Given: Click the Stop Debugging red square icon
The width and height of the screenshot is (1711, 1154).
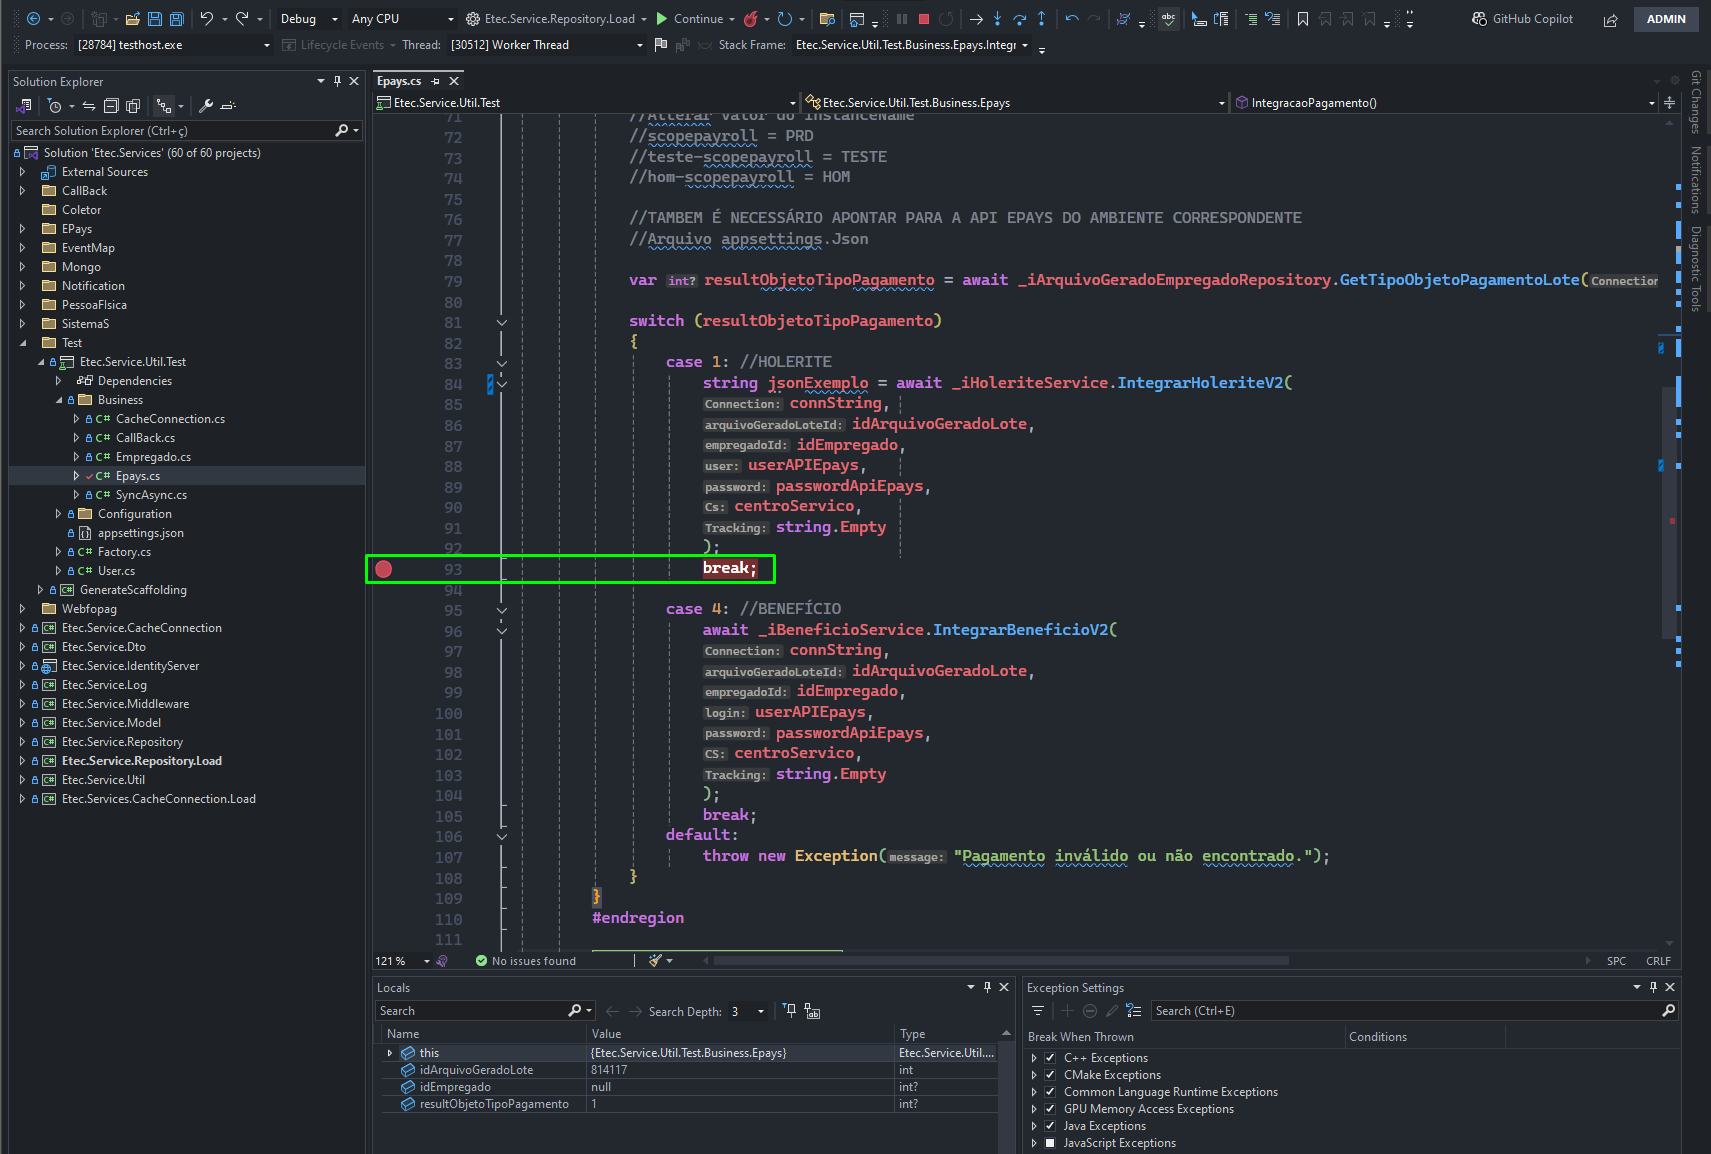Looking at the screenshot, I should tap(924, 19).
